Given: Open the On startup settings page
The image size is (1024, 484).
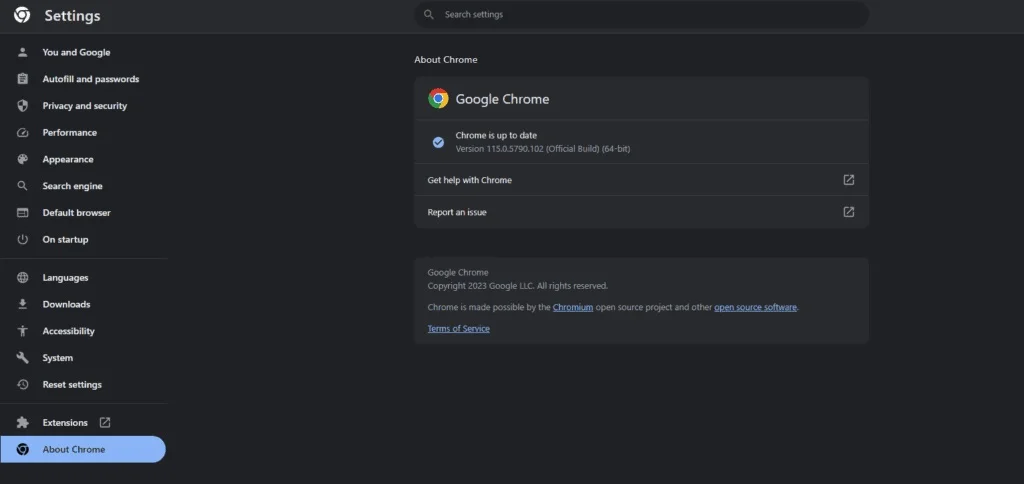Looking at the screenshot, I should pos(65,240).
